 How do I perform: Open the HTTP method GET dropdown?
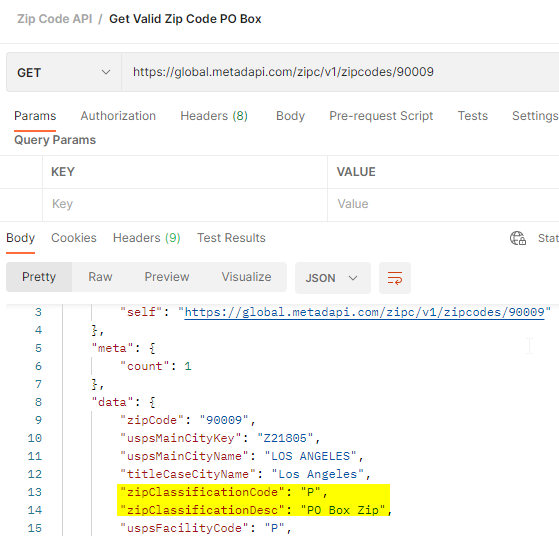click(x=63, y=72)
